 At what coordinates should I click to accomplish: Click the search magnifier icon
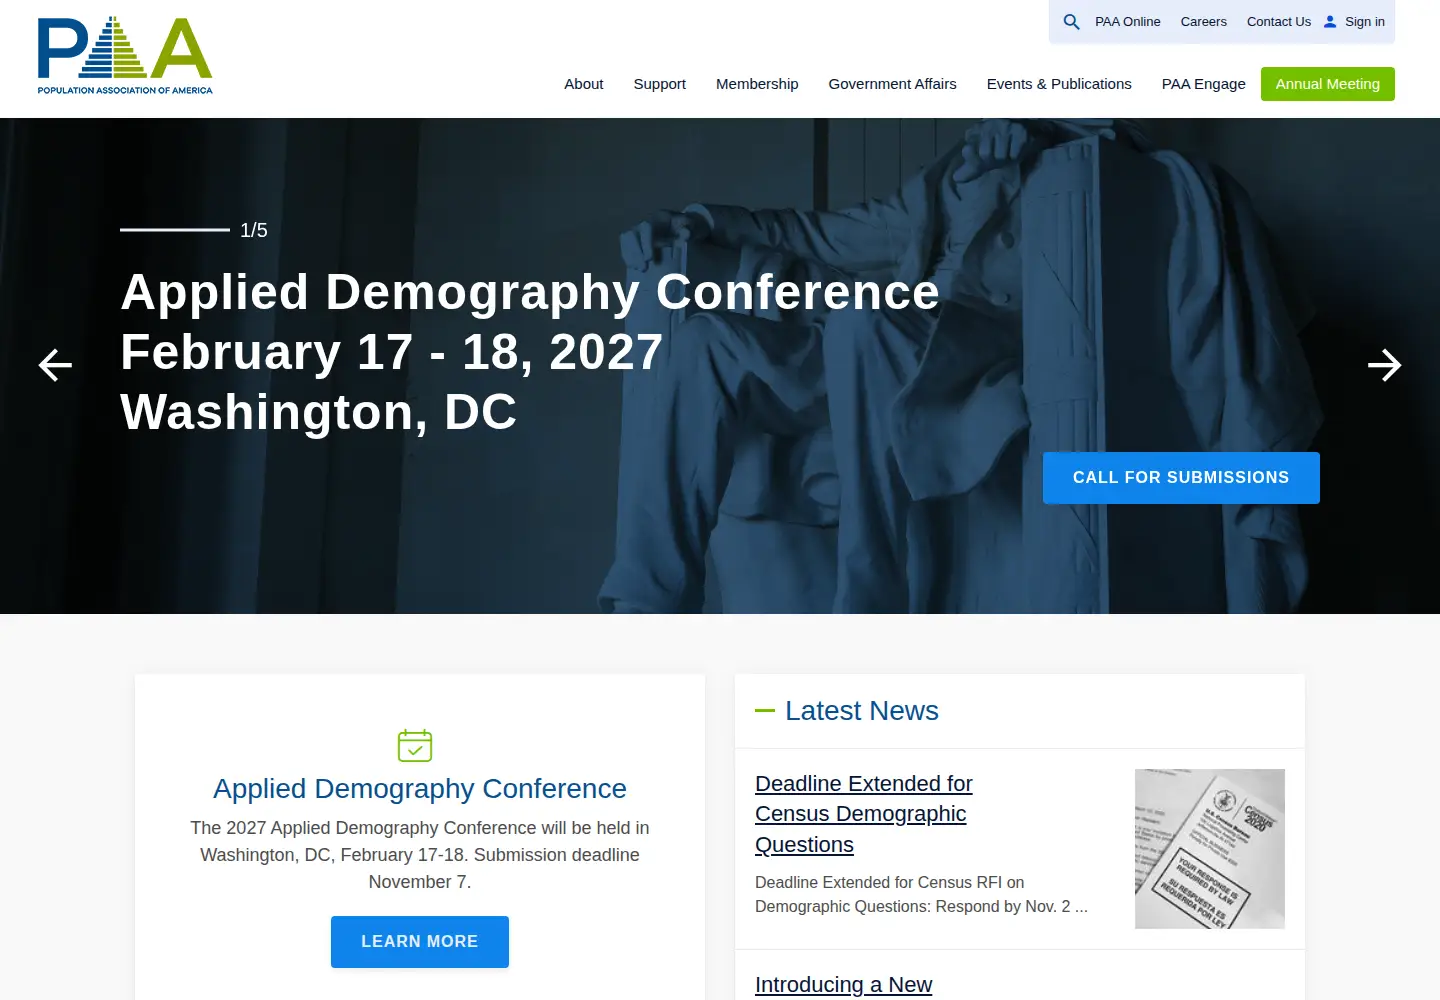(1071, 22)
